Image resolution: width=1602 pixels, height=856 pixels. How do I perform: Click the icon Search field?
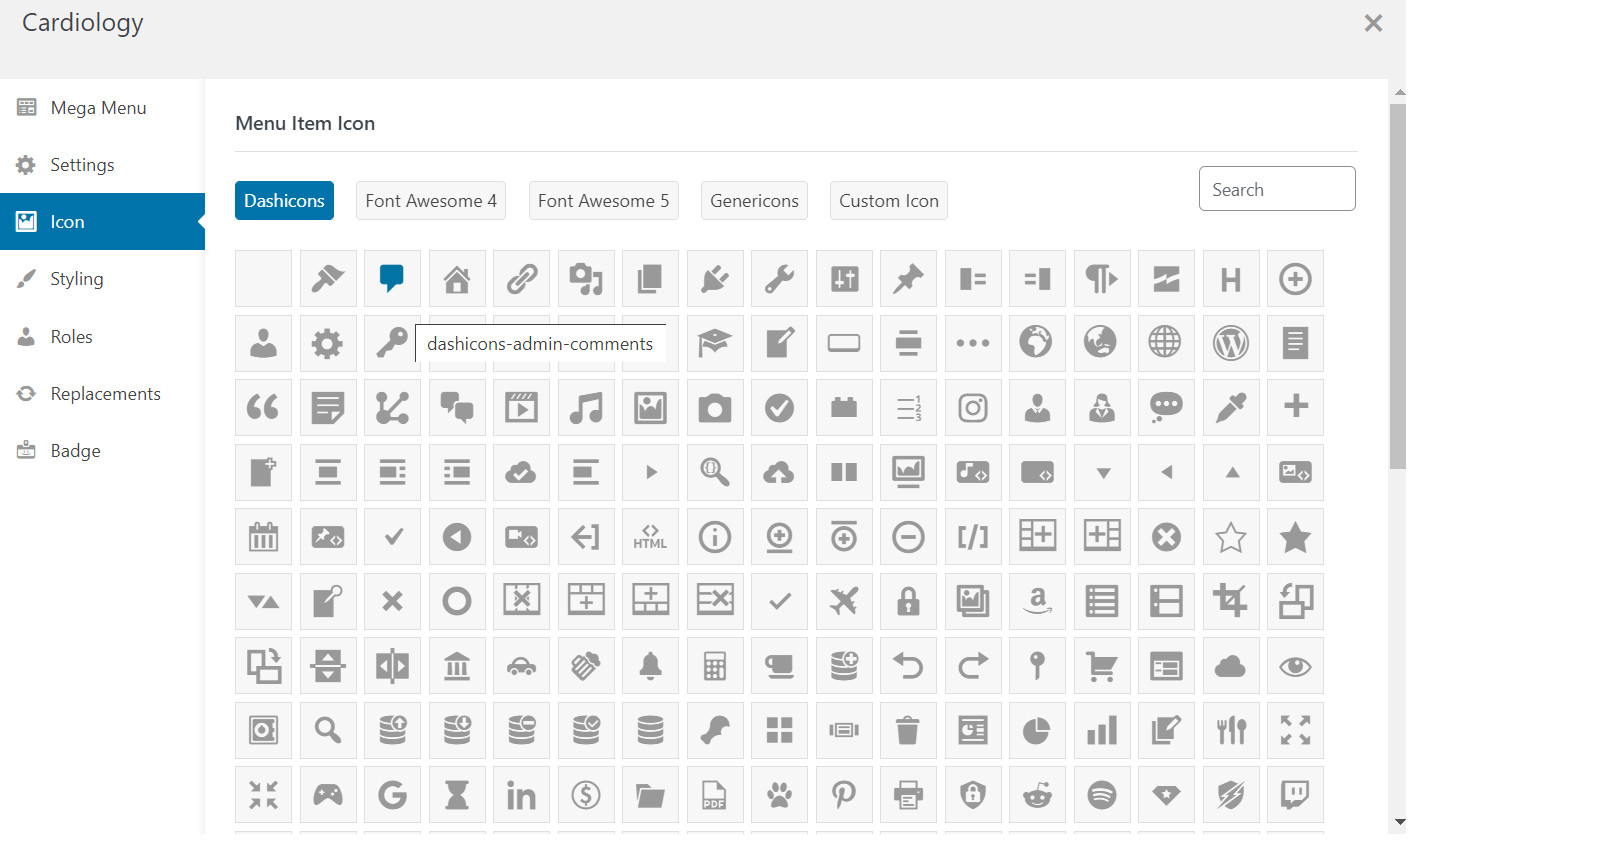click(1277, 189)
